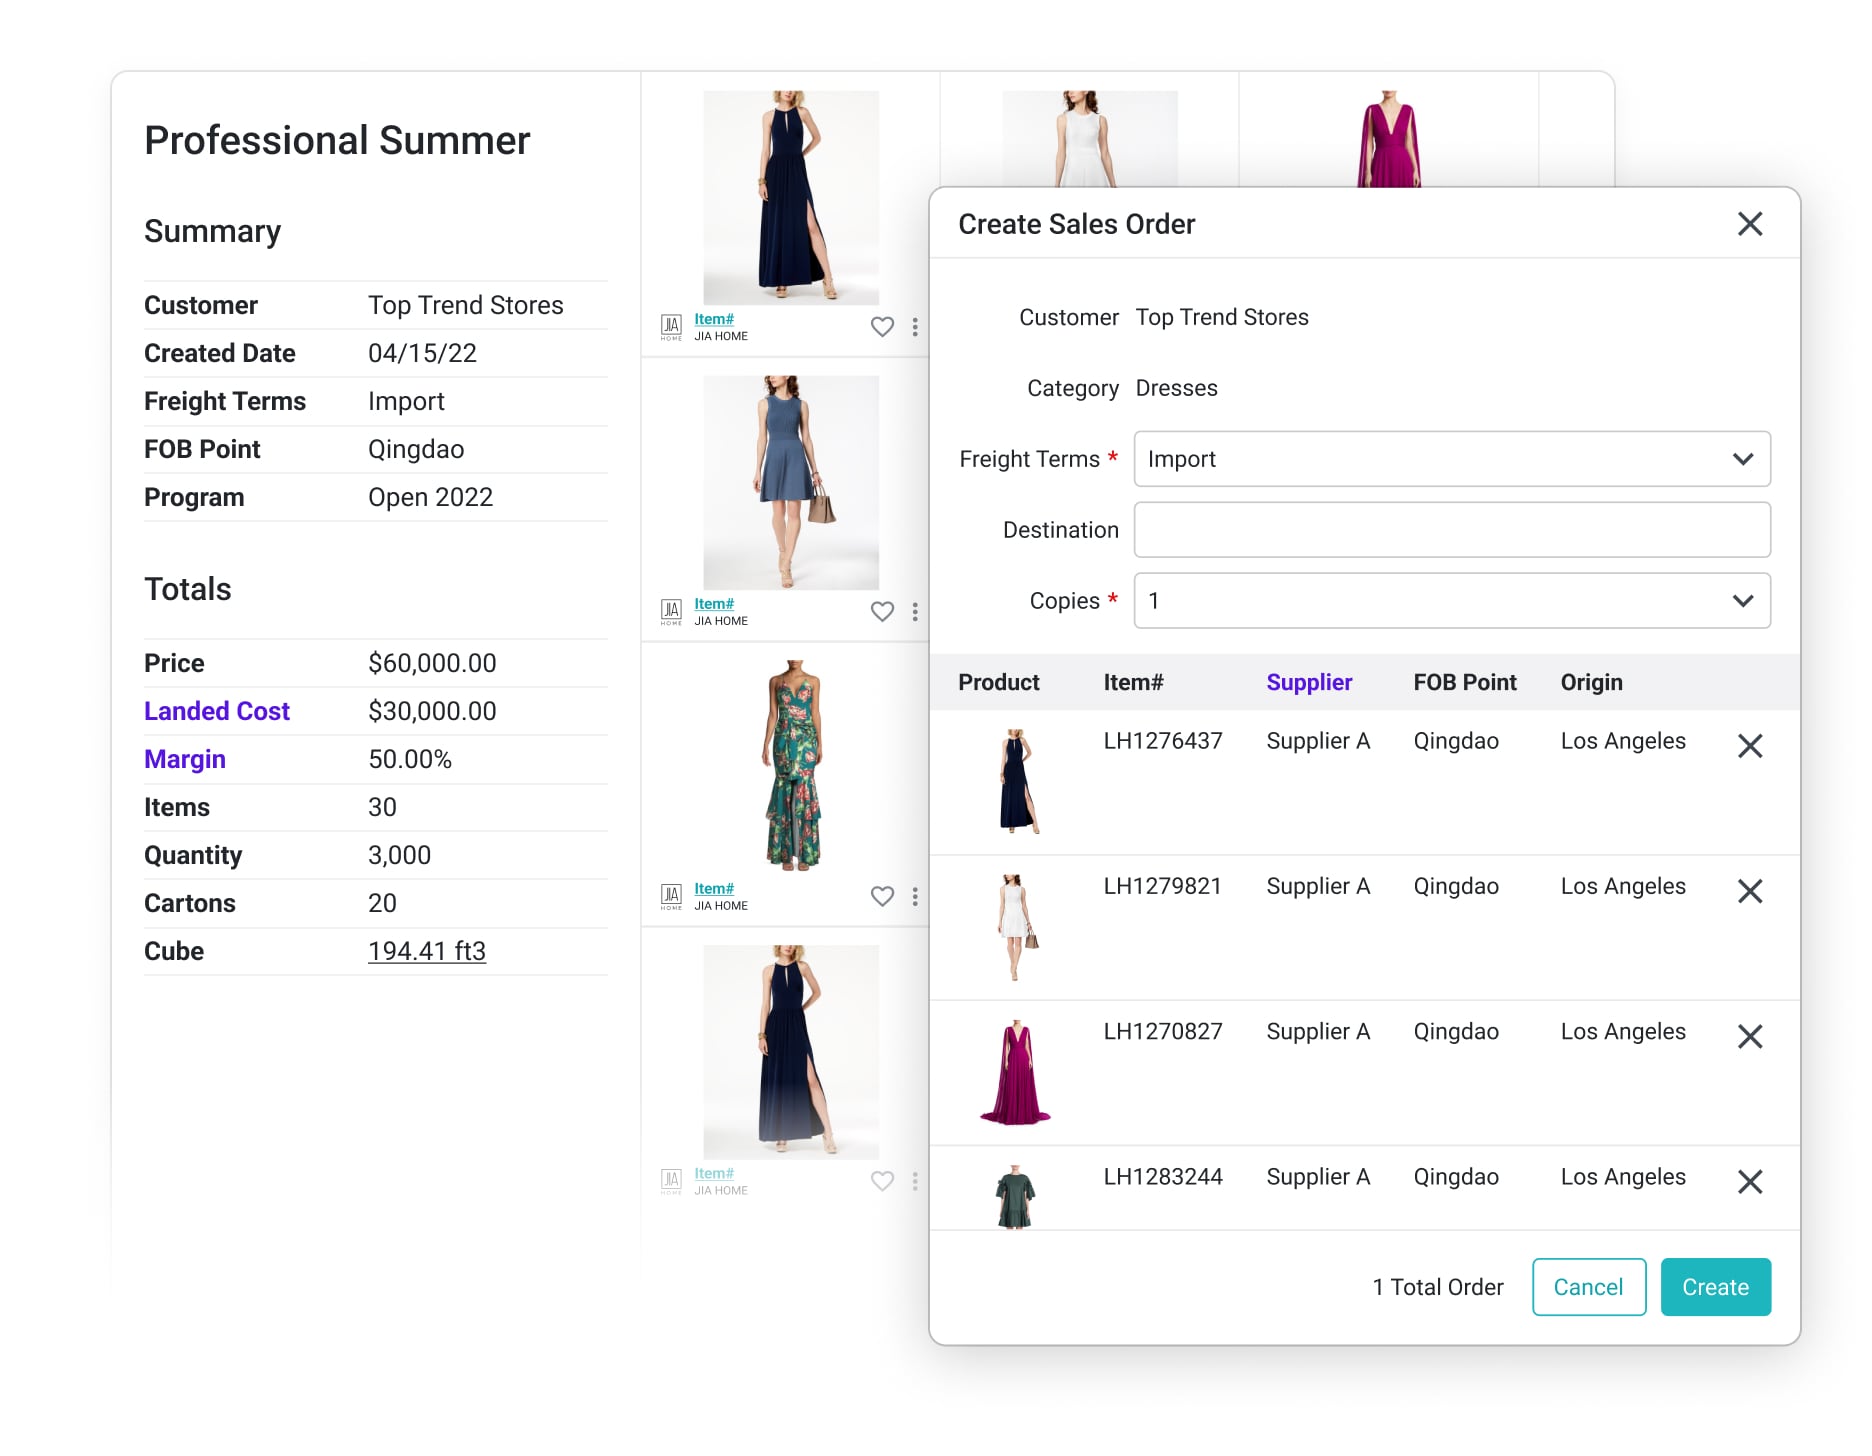1872x1456 pixels.
Task: Sort by Supplier column header
Action: click(x=1308, y=683)
